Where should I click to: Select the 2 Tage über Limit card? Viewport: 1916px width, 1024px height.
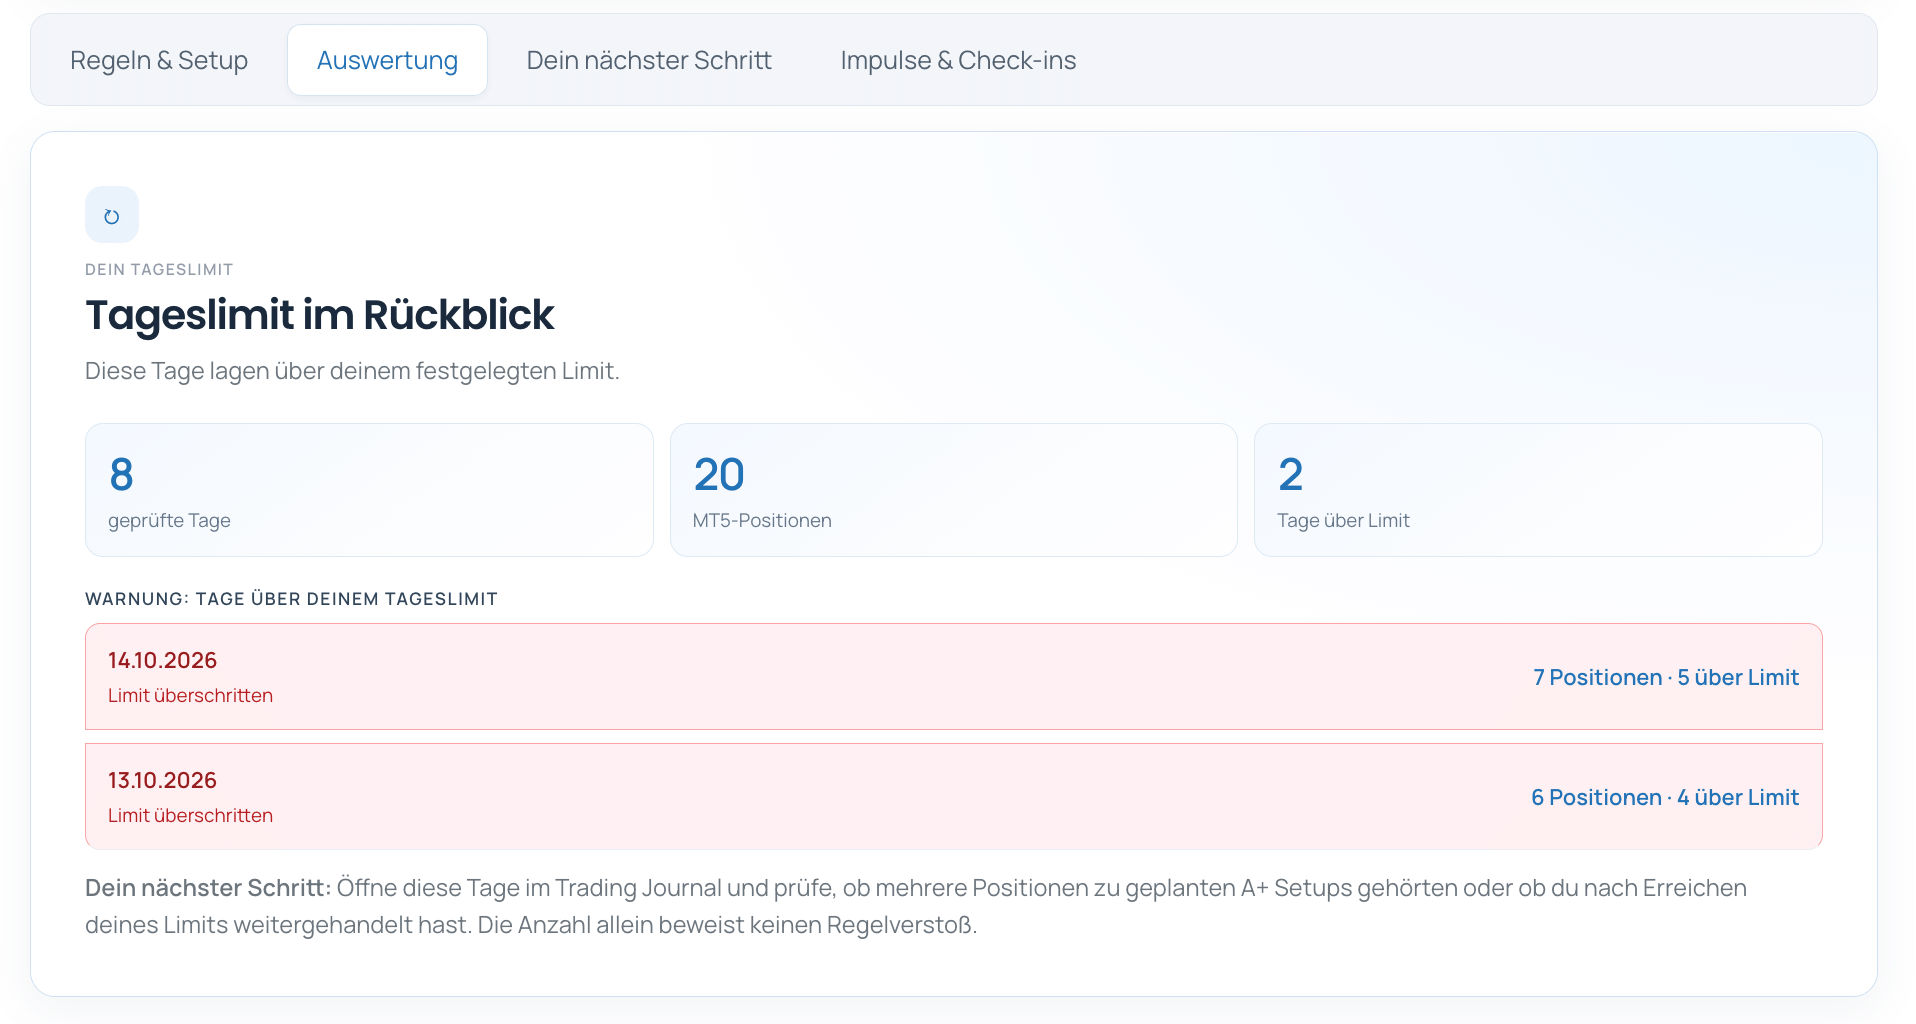click(1538, 490)
